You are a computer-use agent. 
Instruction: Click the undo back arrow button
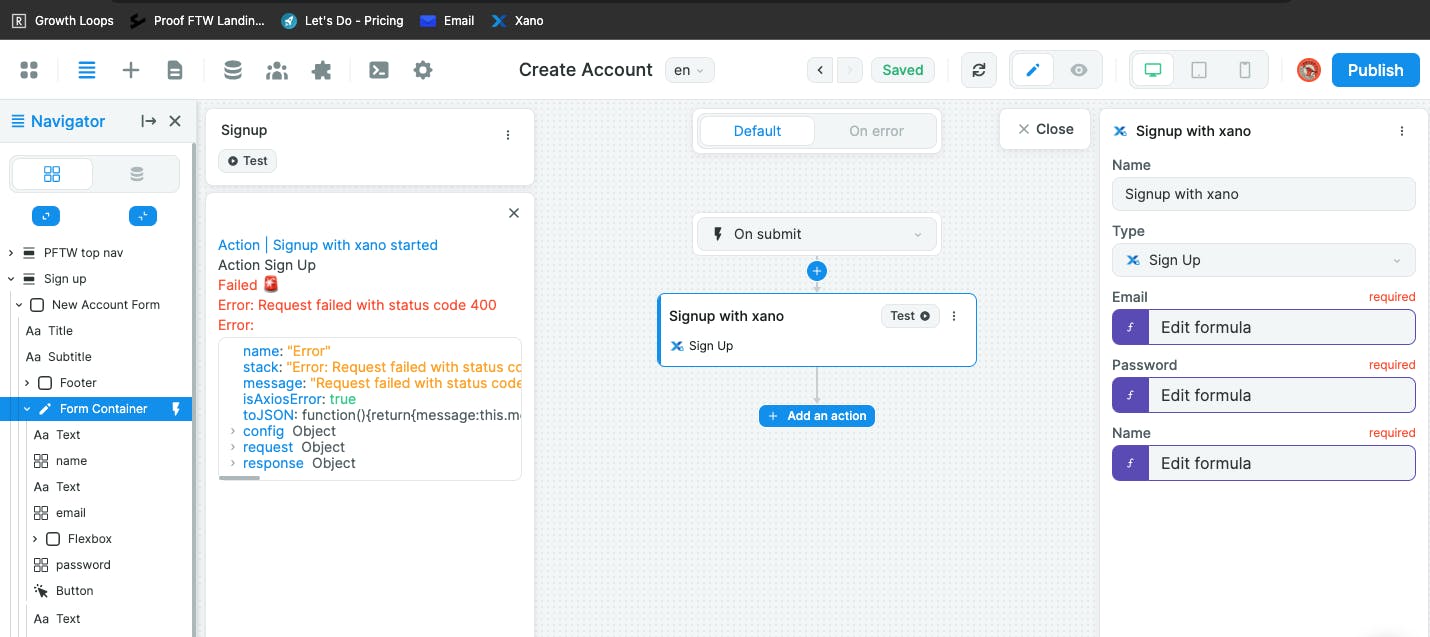[820, 70]
